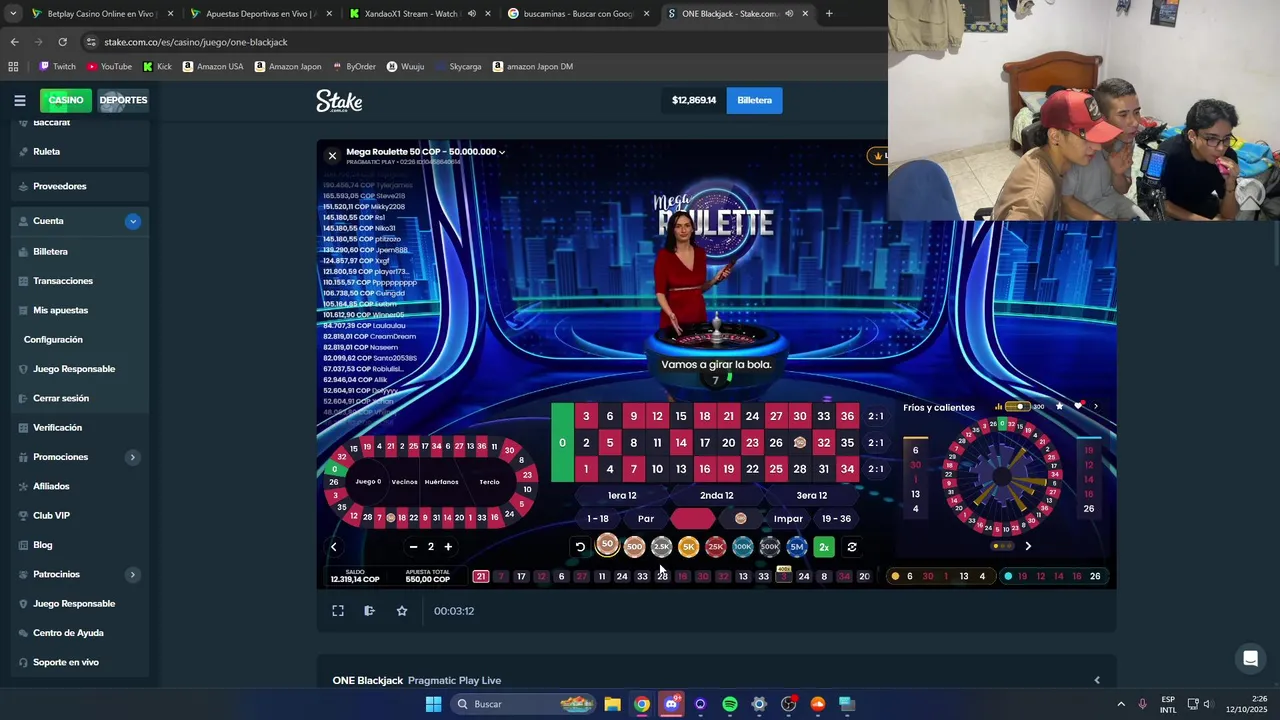This screenshot has width=1280, height=720.
Task: Bet on Par (even)
Action: click(646, 519)
